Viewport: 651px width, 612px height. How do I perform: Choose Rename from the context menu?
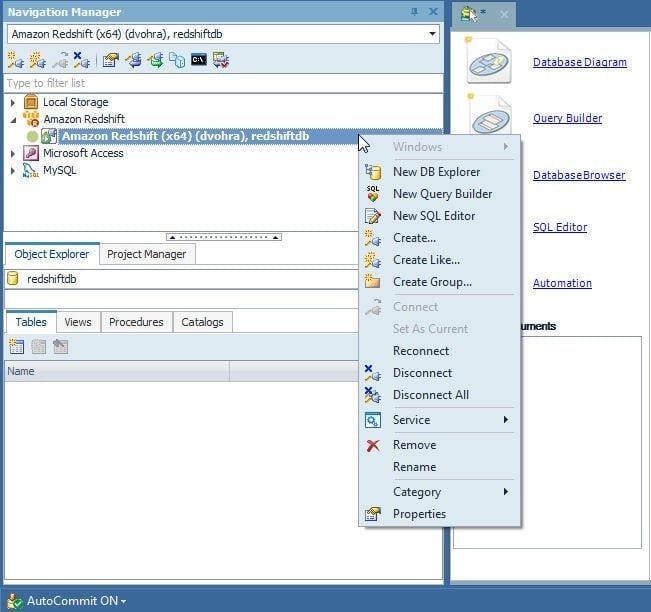coord(439,467)
